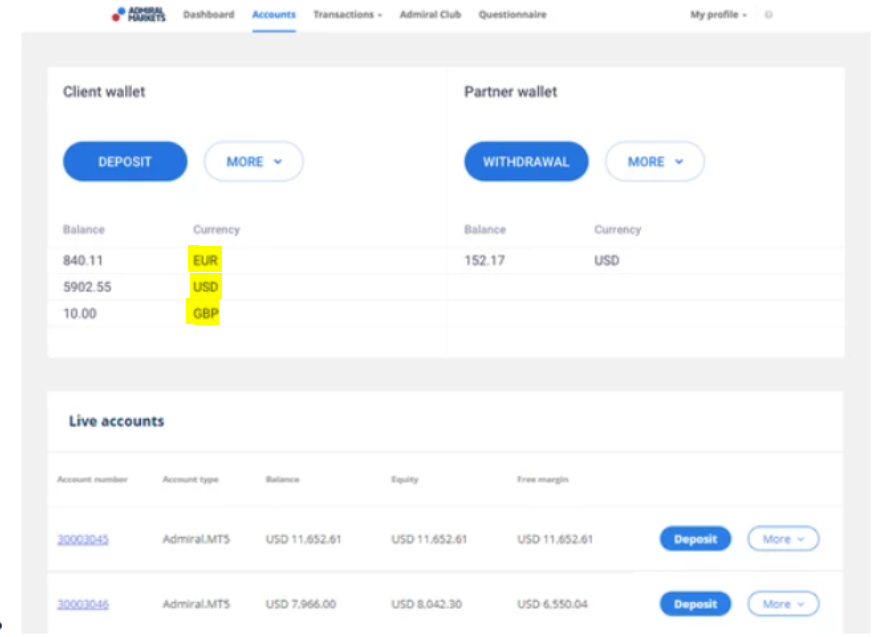Click the 840.11 balance value
Image resolution: width=896 pixels, height=637 pixels.
pos(83,261)
